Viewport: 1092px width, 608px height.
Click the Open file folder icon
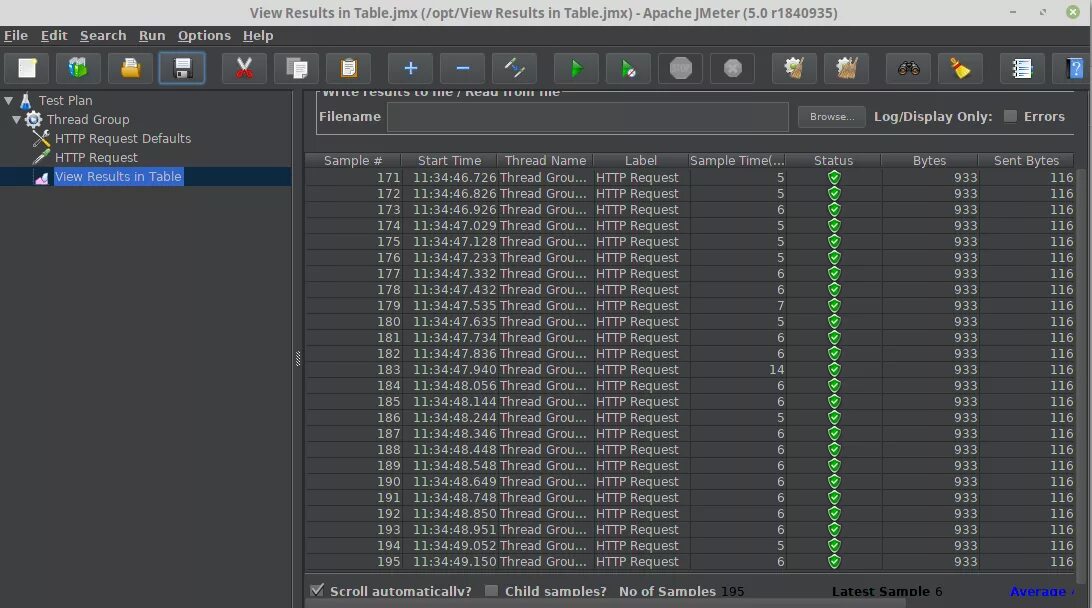[x=130, y=68]
